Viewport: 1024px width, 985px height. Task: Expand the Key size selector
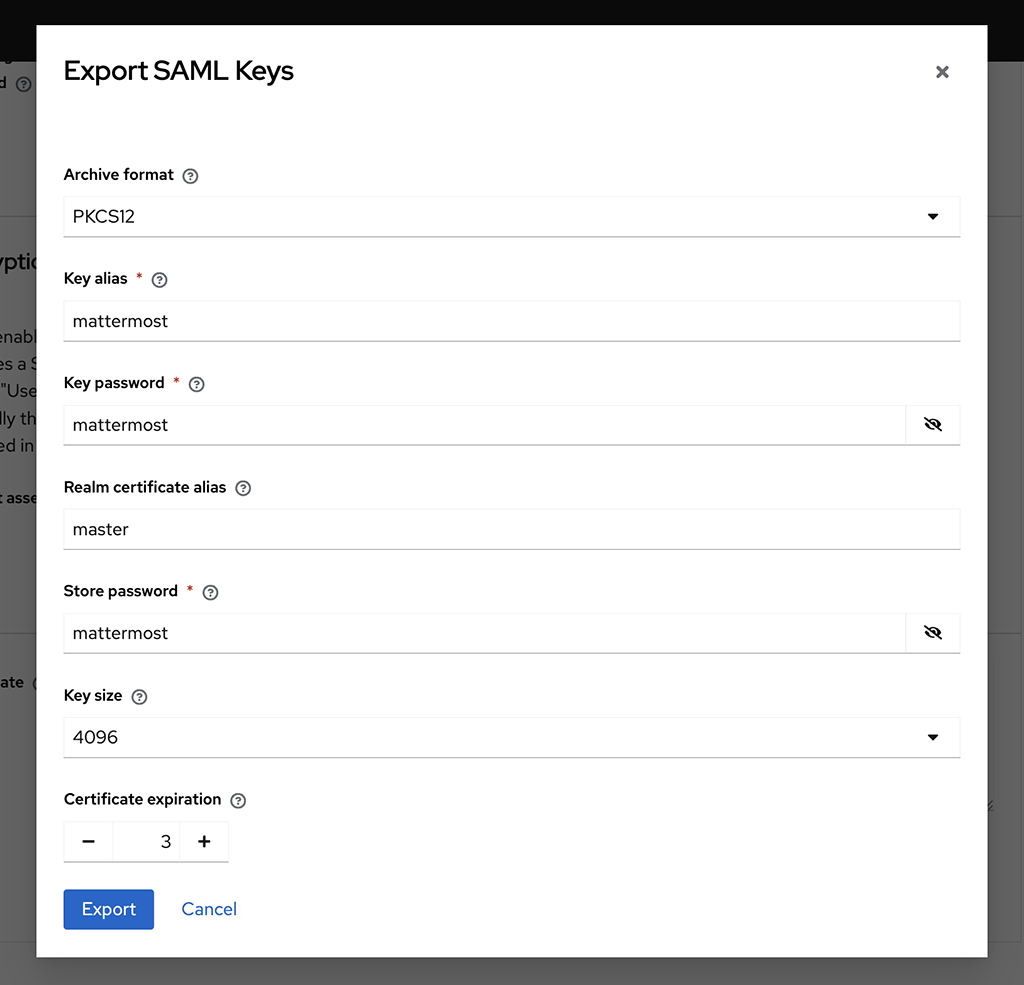pos(932,737)
